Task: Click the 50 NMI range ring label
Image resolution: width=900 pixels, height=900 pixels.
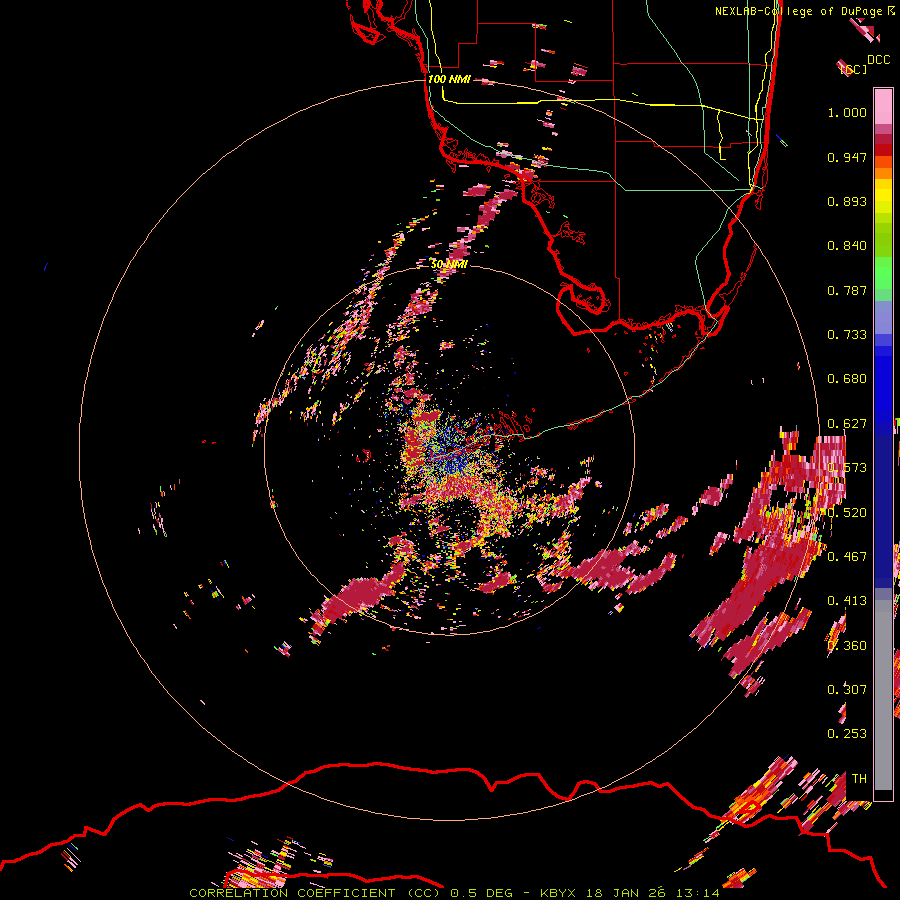Action: 449,264
